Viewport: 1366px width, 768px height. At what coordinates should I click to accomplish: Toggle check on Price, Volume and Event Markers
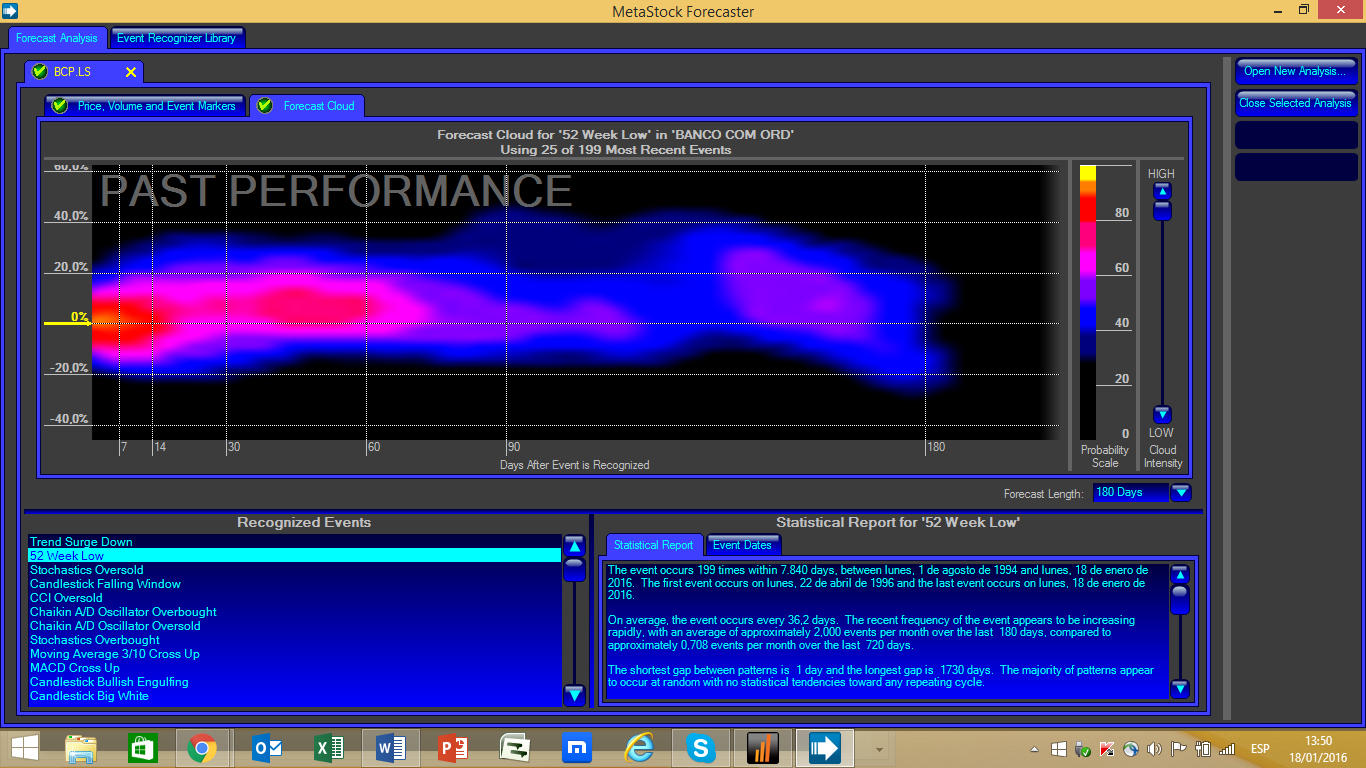(x=60, y=106)
